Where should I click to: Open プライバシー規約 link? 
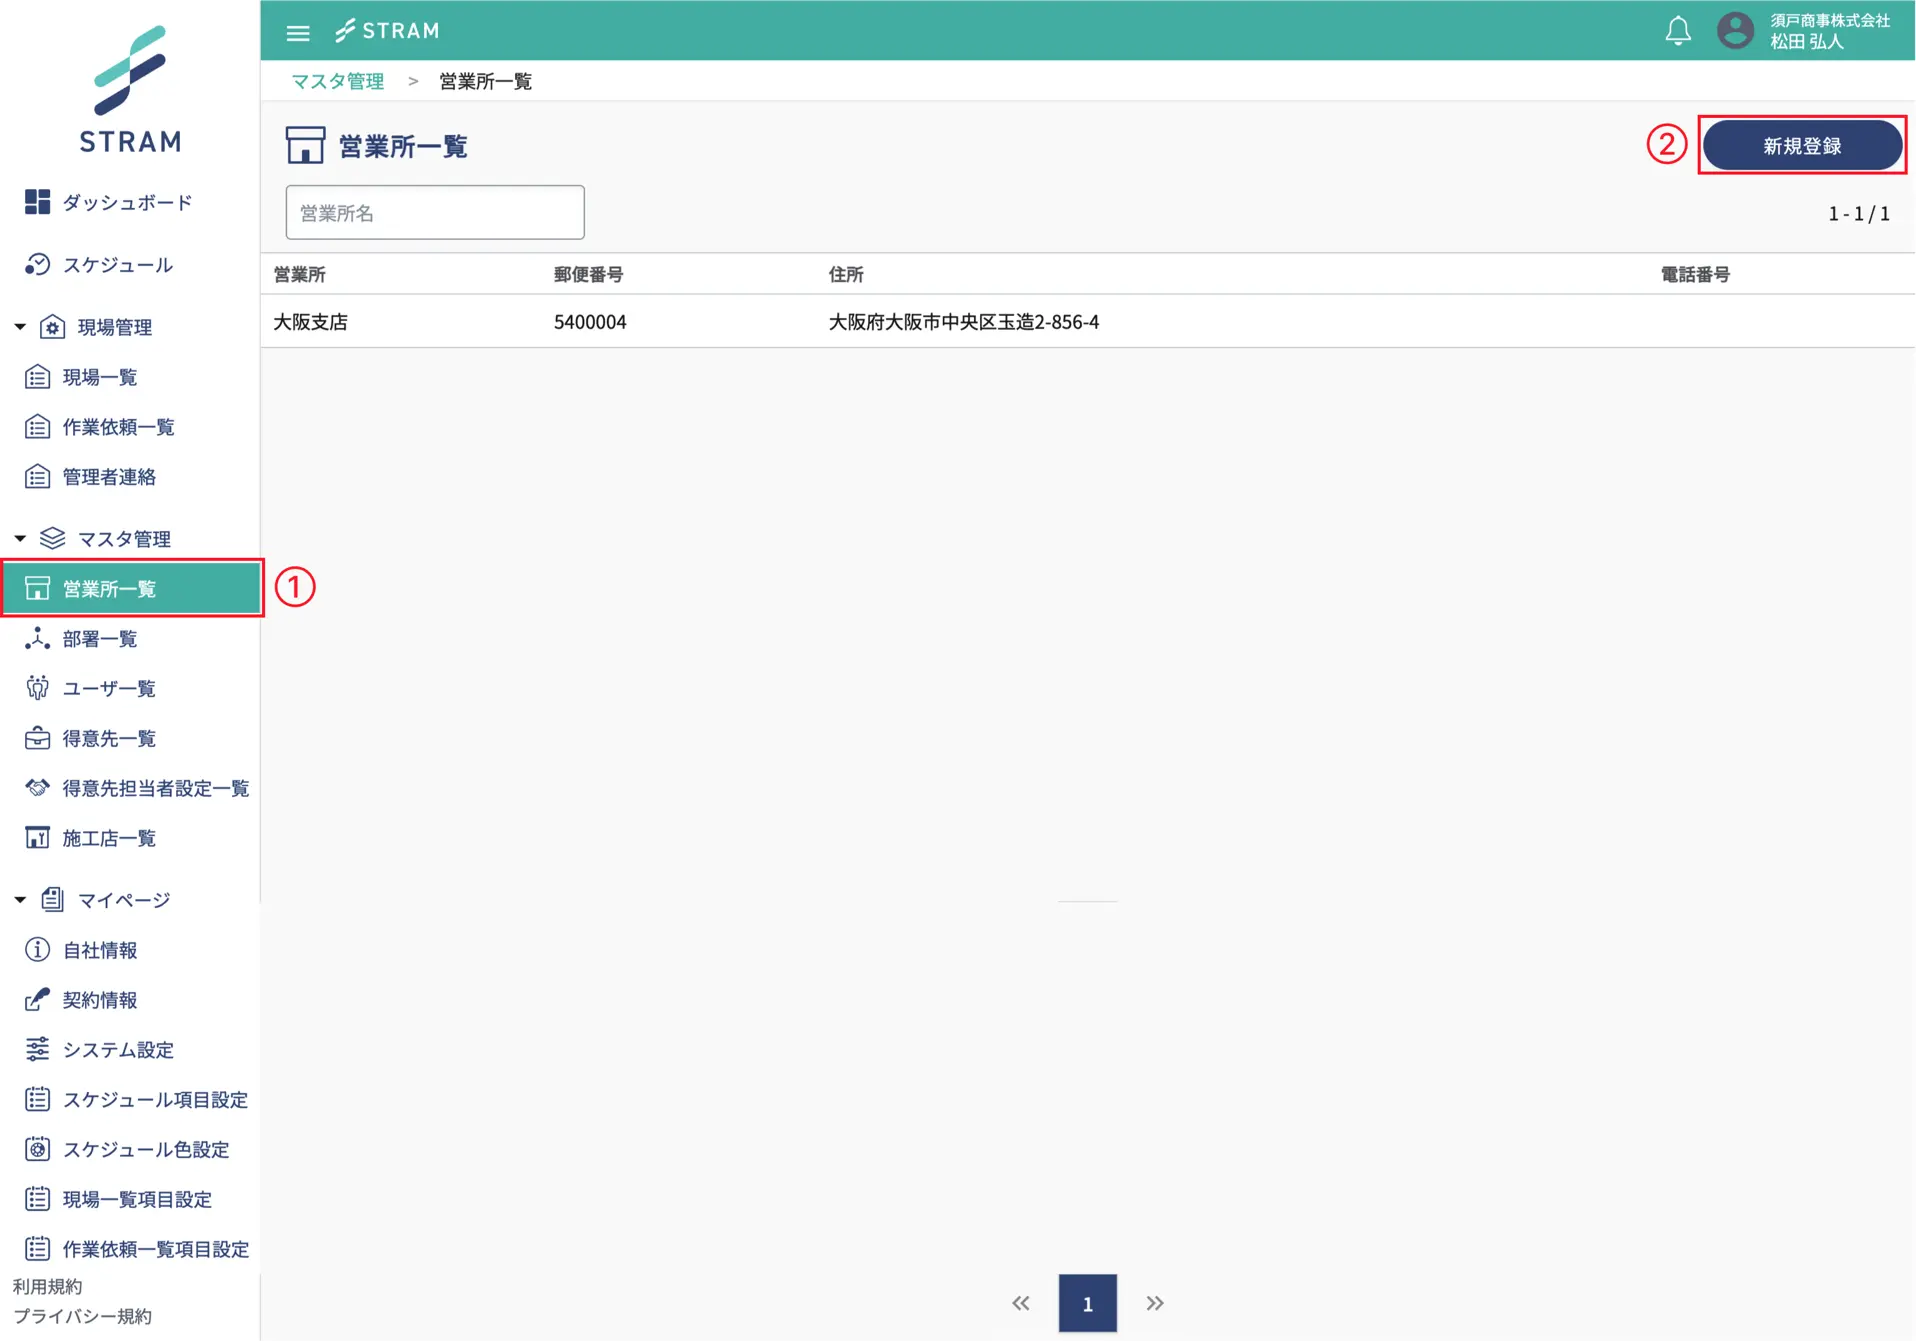tap(83, 1316)
